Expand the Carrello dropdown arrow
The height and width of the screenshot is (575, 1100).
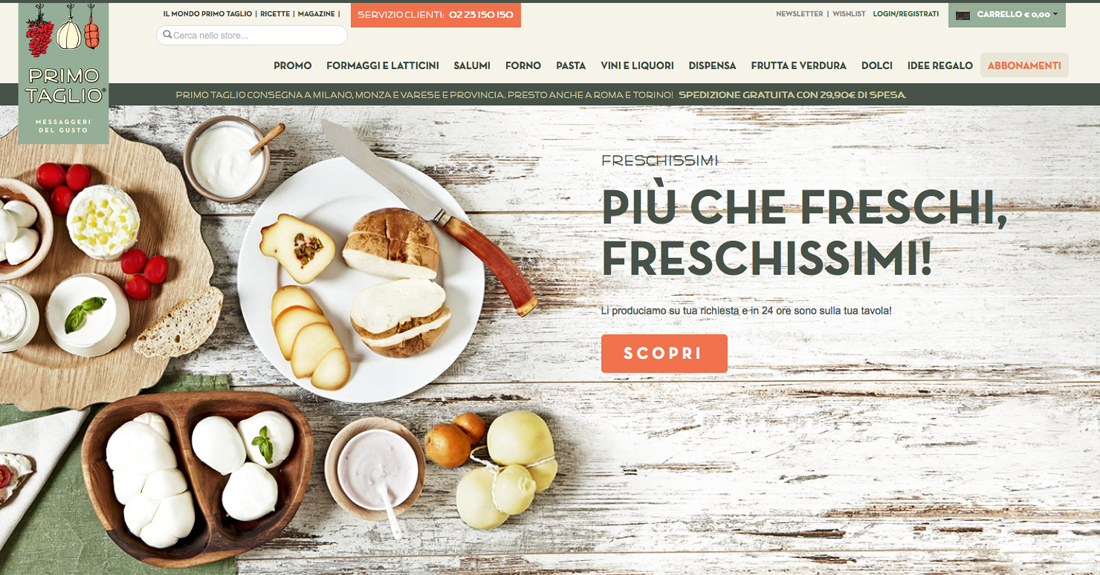(1055, 14)
